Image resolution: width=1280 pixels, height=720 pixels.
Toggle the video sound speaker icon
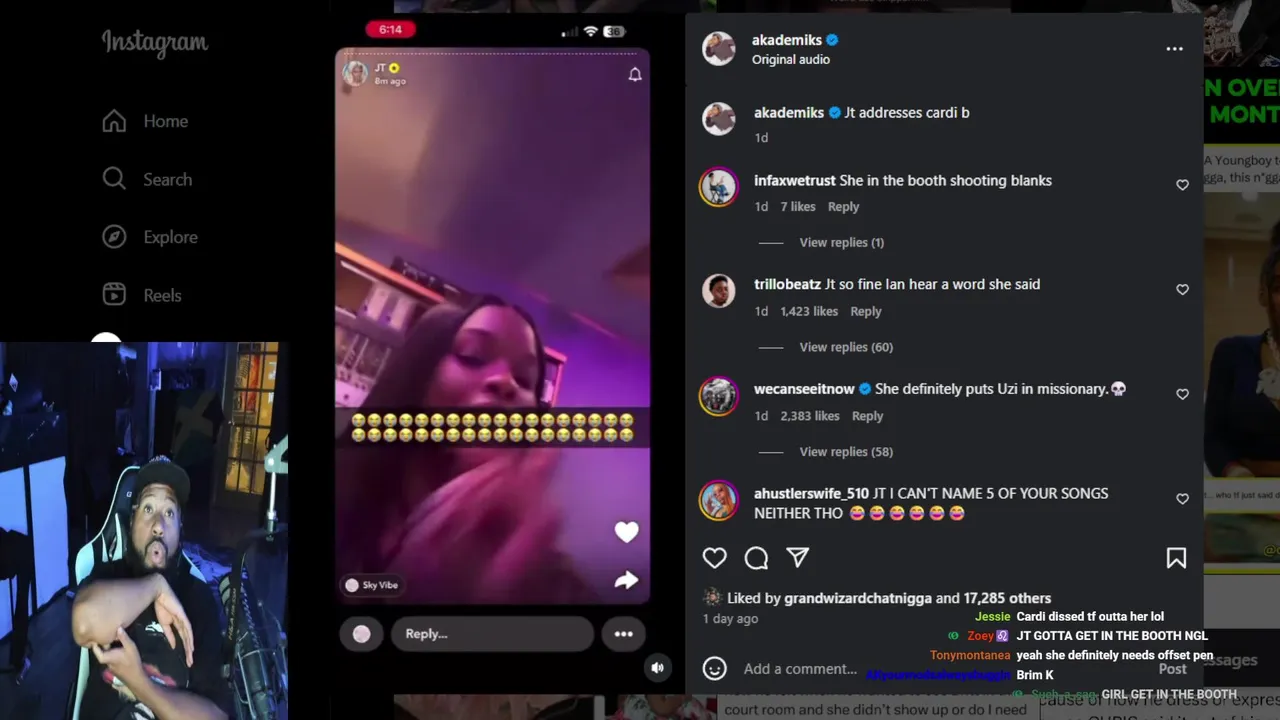tap(657, 668)
